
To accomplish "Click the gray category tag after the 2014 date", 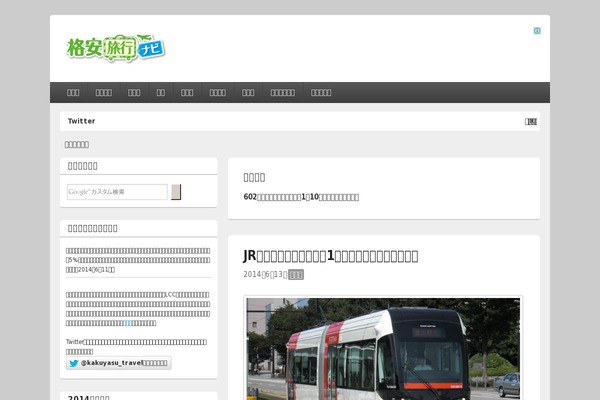I will tap(296, 274).
